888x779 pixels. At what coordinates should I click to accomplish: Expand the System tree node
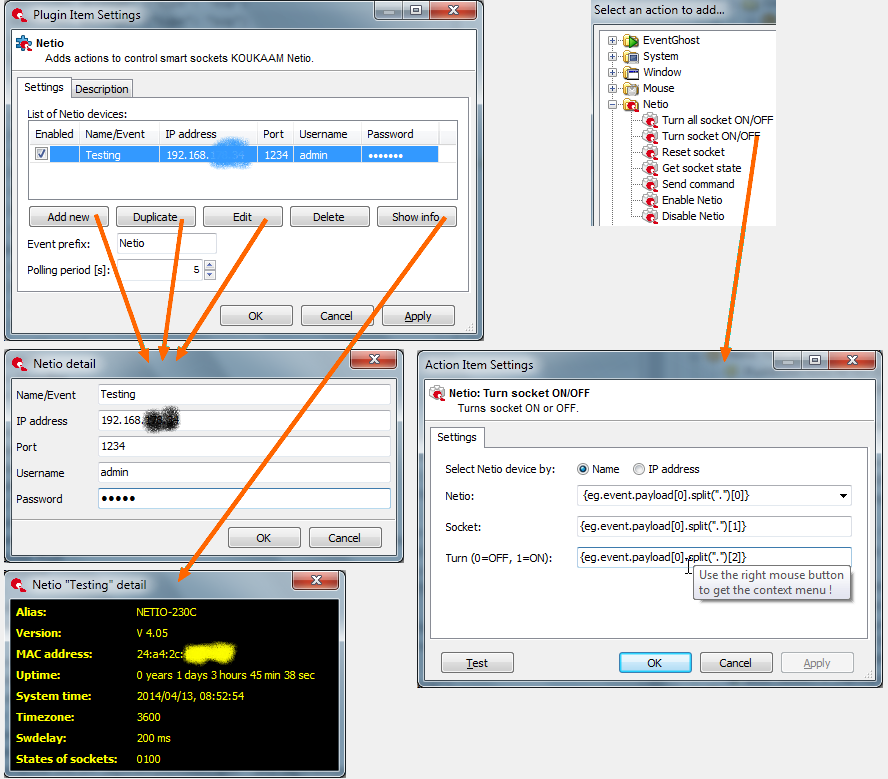(x=612, y=57)
